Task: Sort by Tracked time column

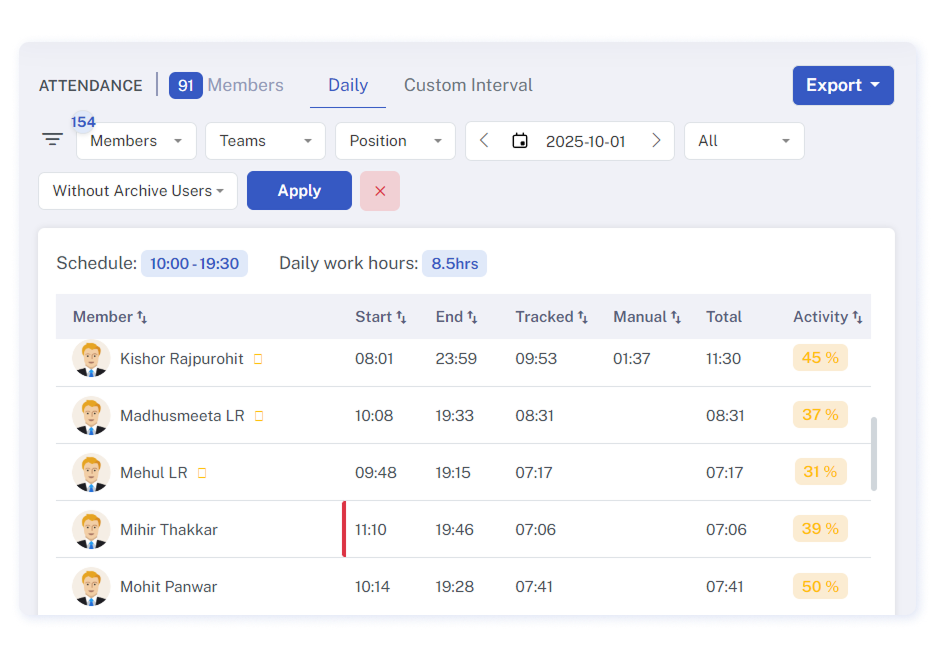Action: tap(582, 317)
